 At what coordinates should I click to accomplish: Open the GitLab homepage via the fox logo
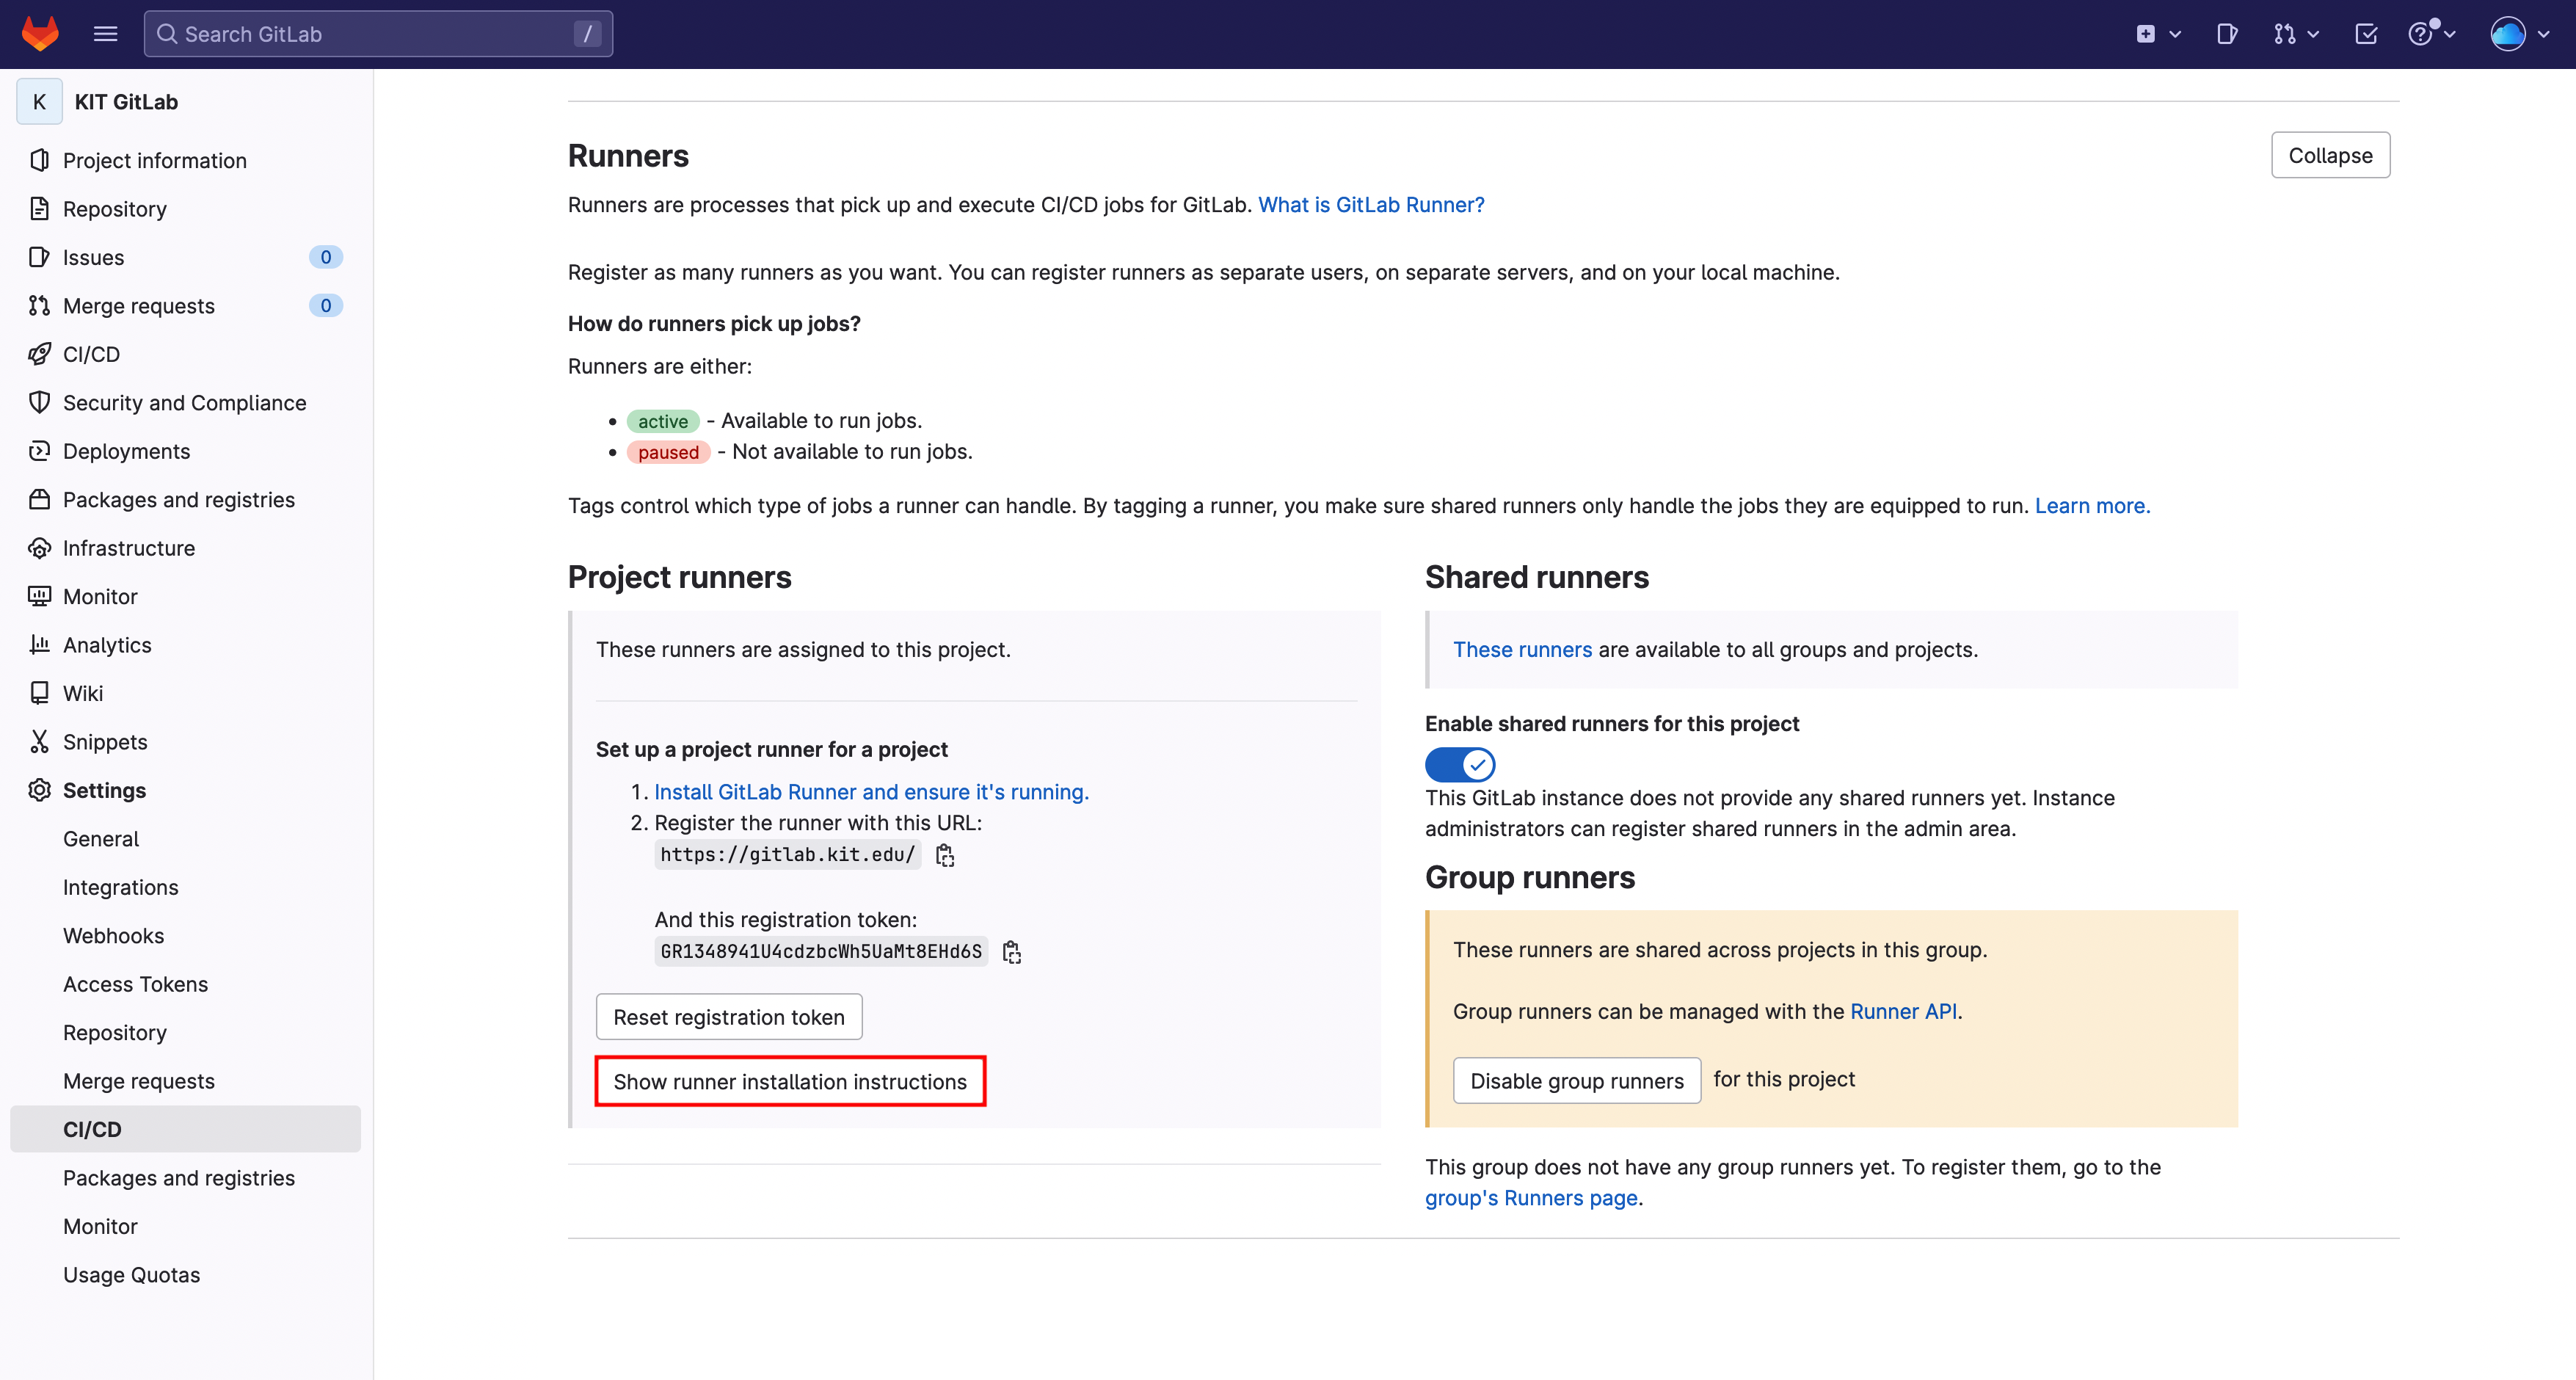40,33
